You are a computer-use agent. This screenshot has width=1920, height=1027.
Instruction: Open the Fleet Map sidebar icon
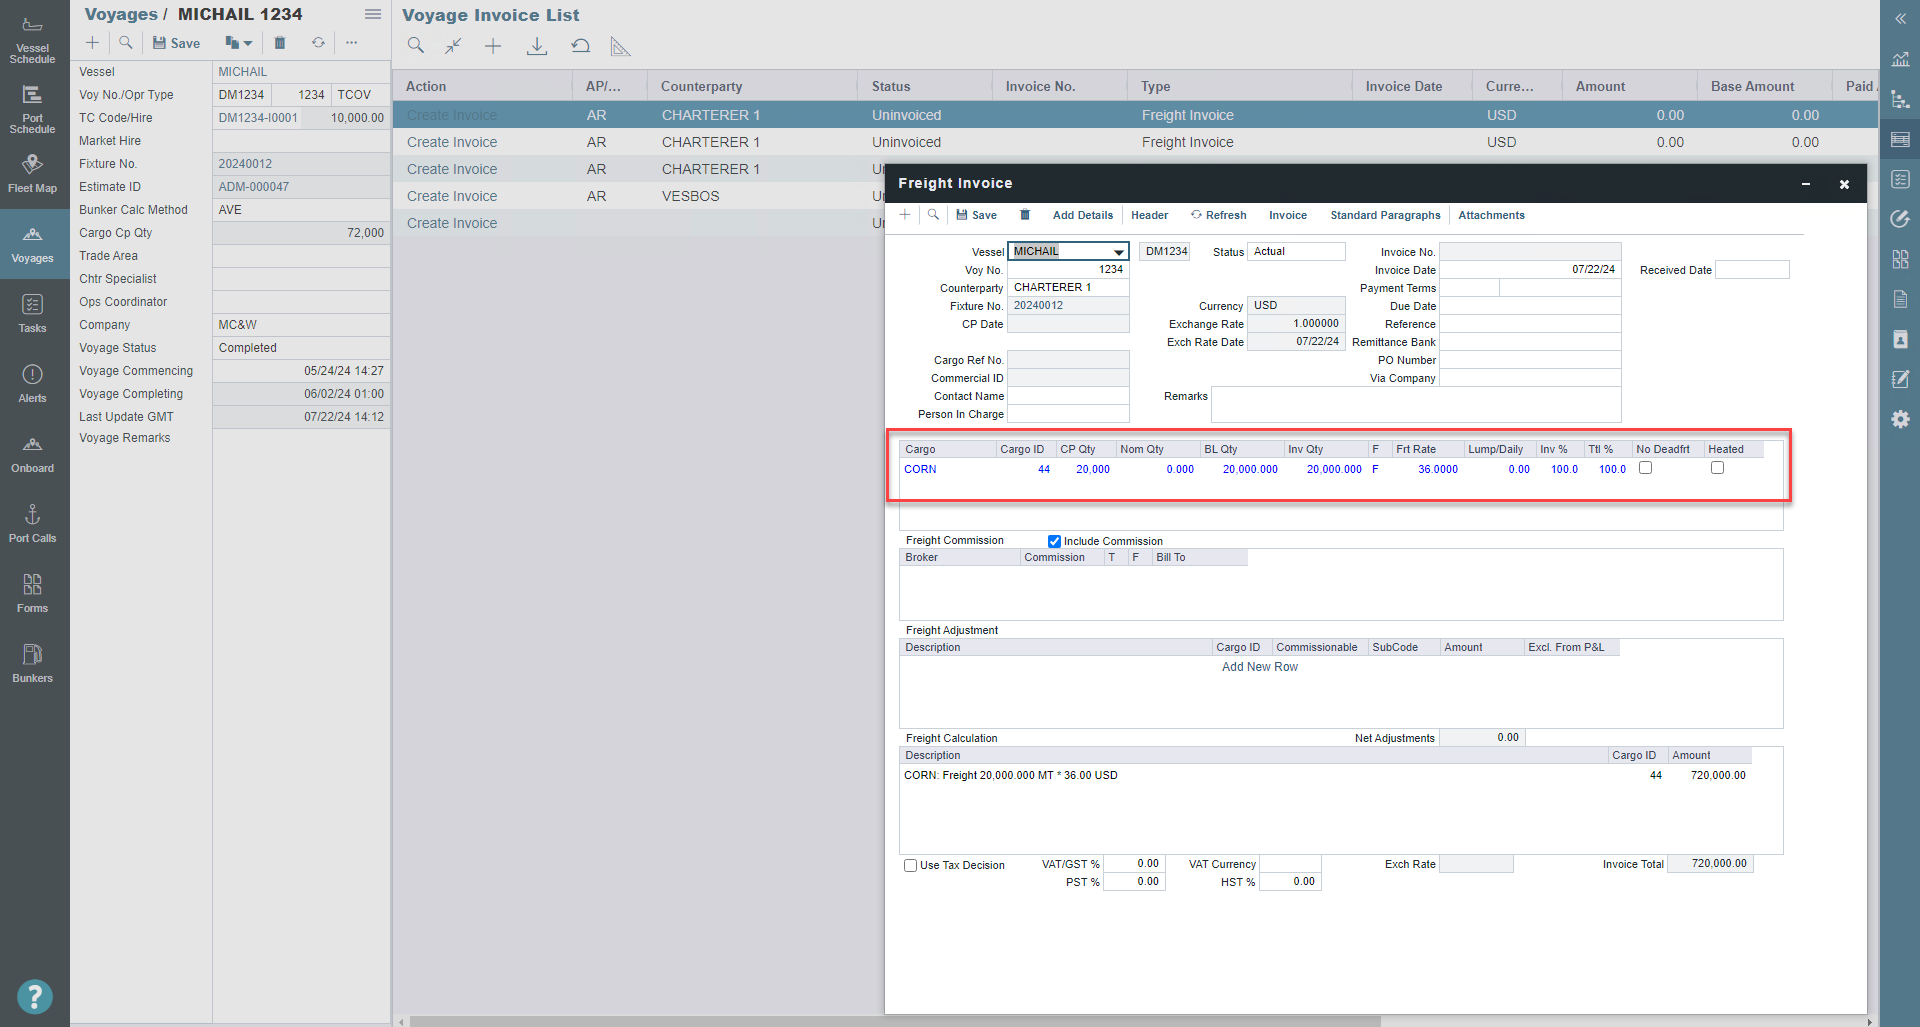click(32, 173)
